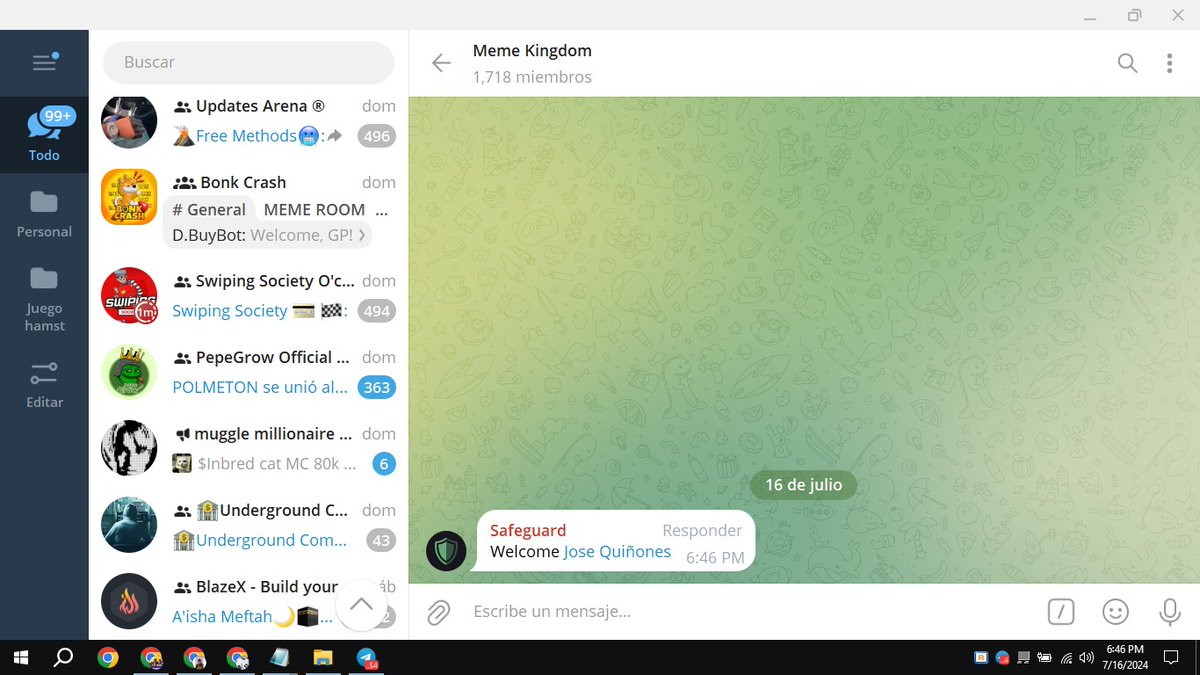Click the scroll-to-top arrow button
1200x675 pixels.
361,603
